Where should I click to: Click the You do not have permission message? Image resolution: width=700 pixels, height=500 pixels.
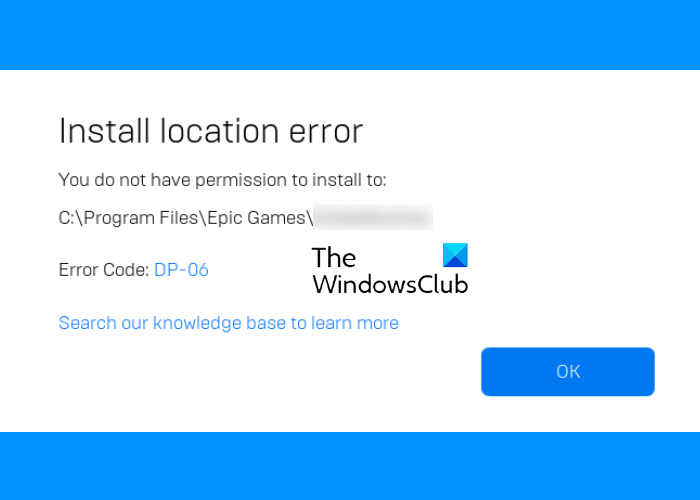[x=222, y=180]
